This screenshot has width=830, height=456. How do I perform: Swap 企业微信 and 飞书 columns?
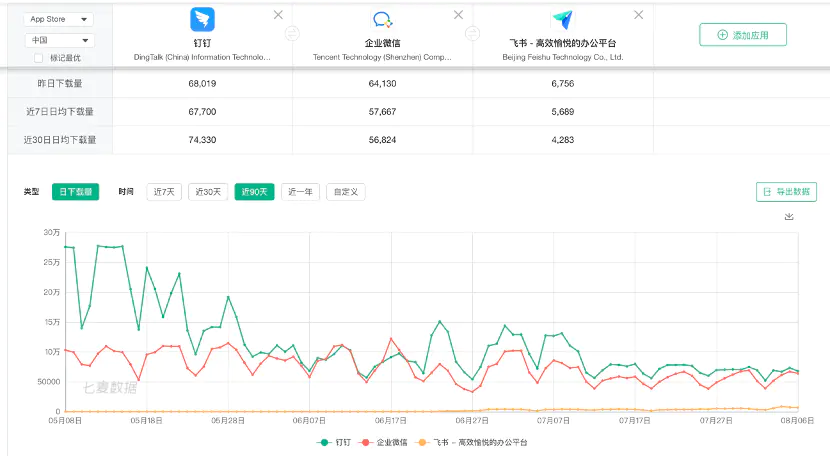472,34
